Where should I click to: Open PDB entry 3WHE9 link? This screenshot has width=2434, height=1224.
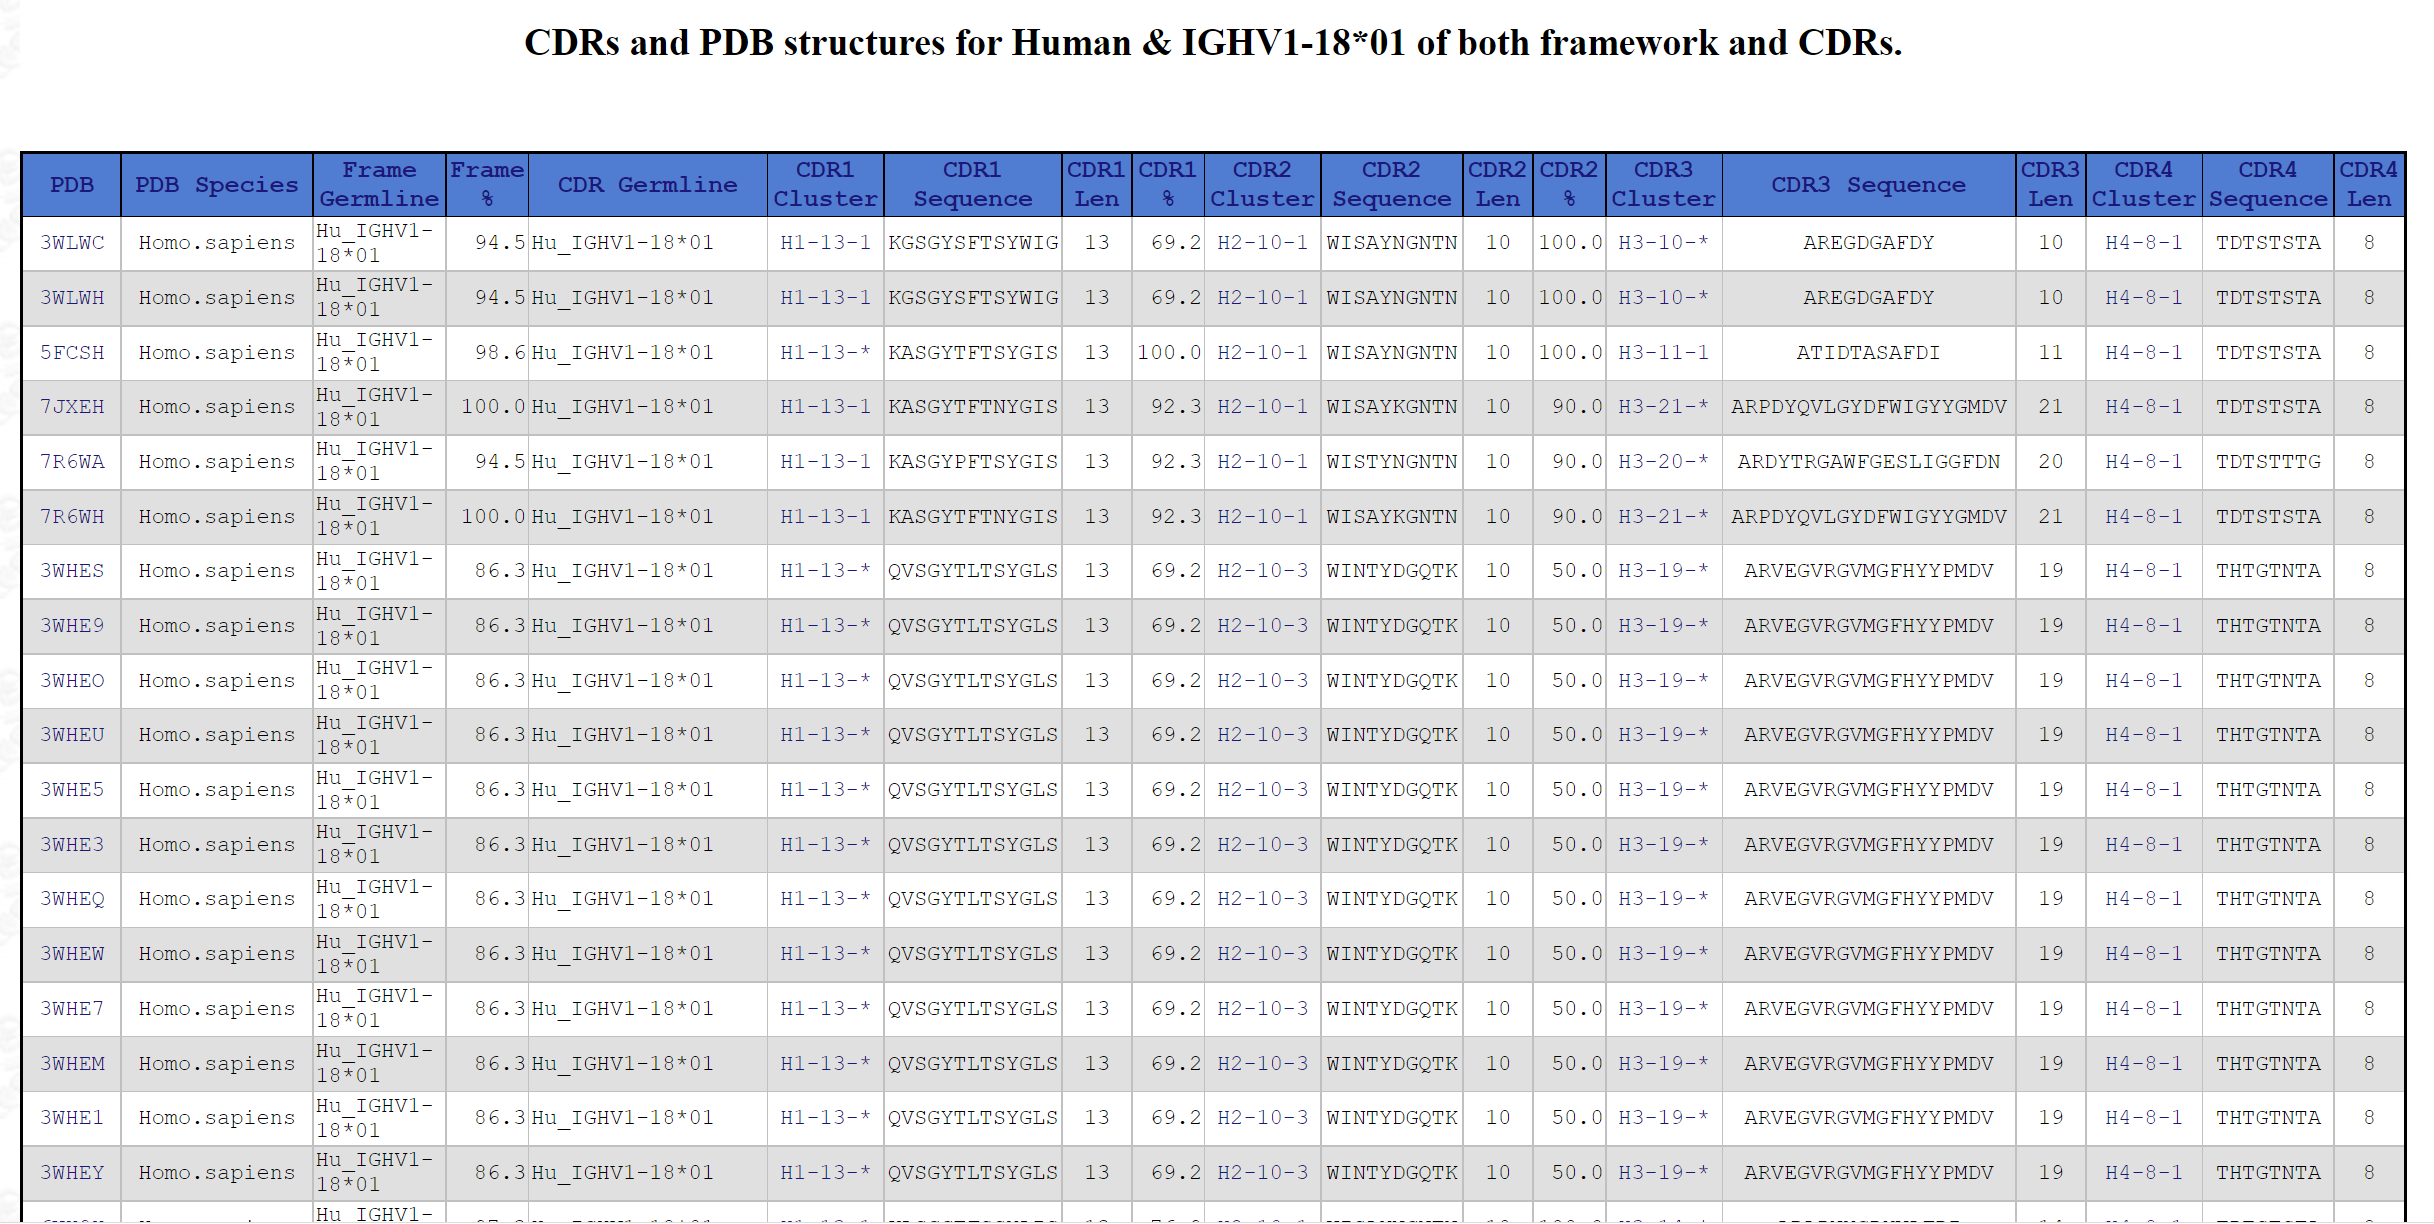pos(72,626)
